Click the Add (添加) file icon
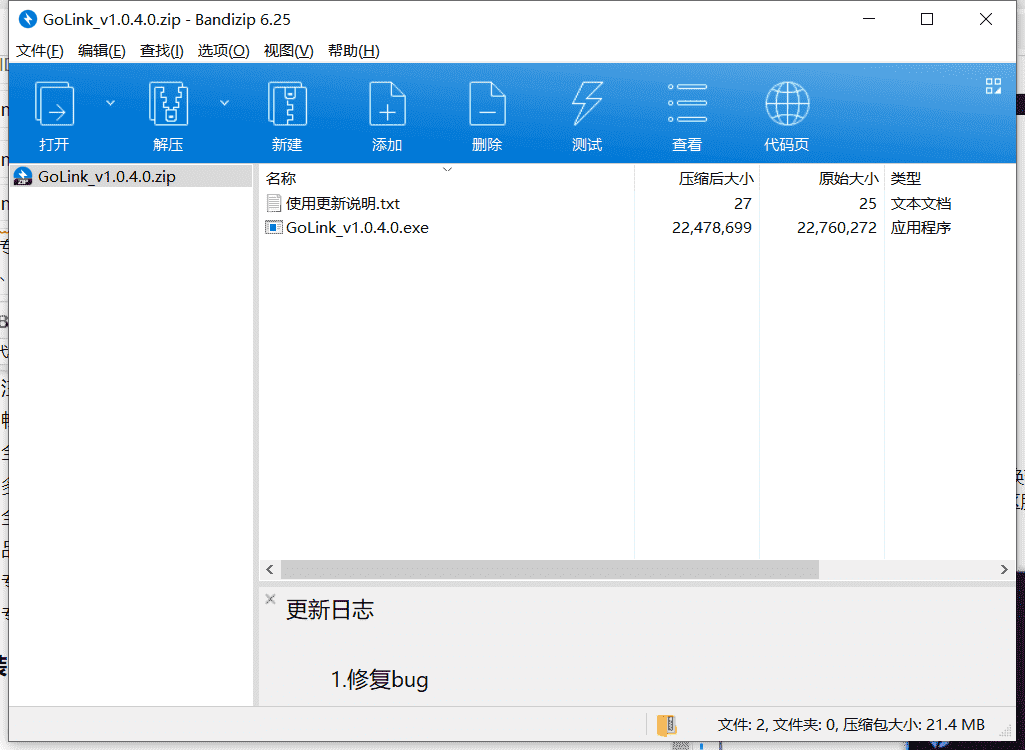The width and height of the screenshot is (1025, 750). pos(387,103)
